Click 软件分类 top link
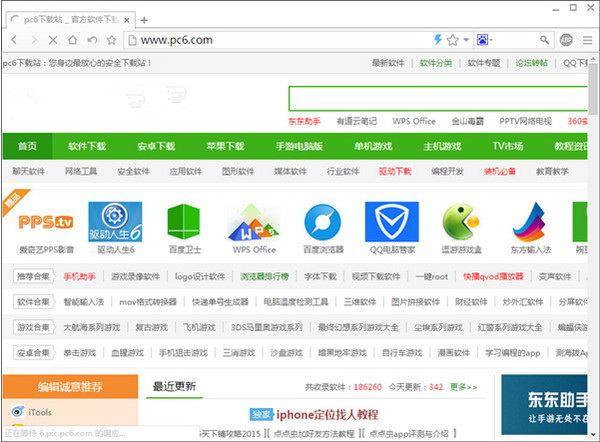Screen dimensions: 600x442 coord(436,63)
